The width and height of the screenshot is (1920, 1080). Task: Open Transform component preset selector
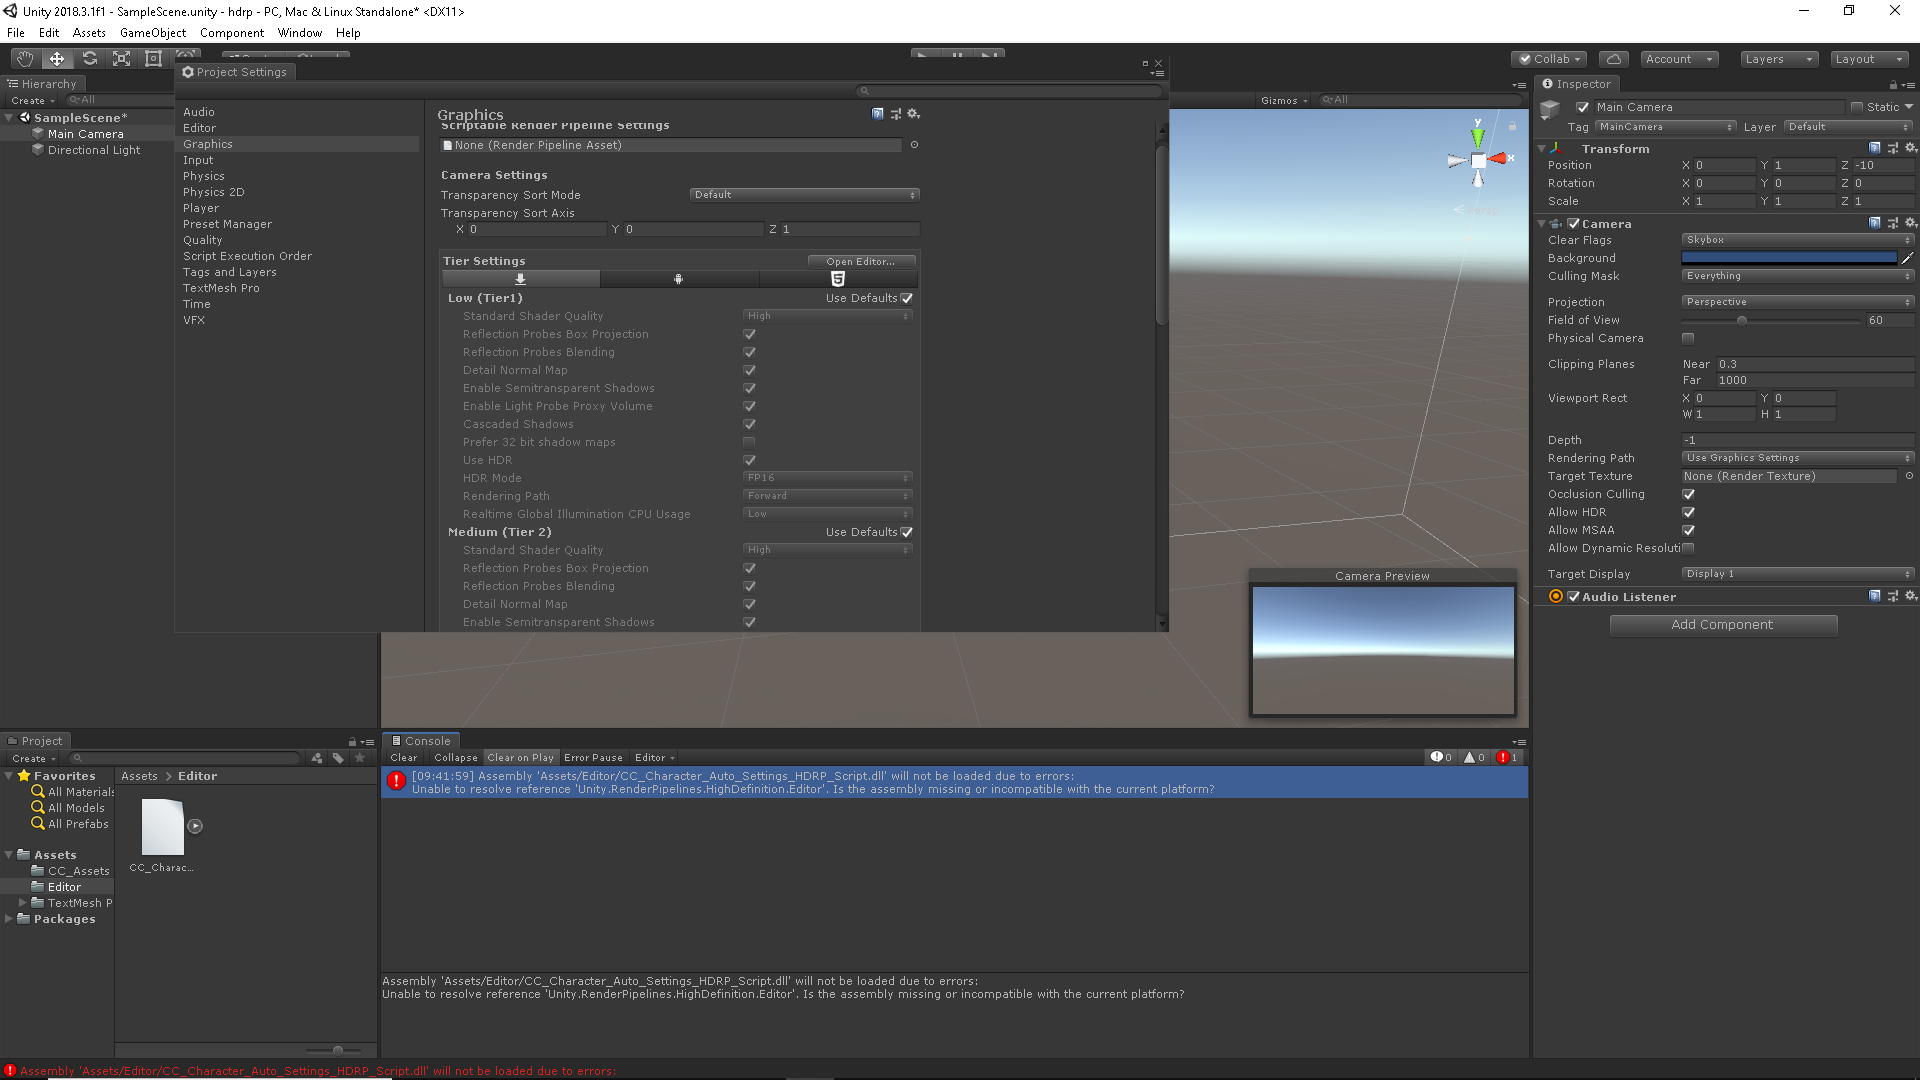coord(1893,148)
